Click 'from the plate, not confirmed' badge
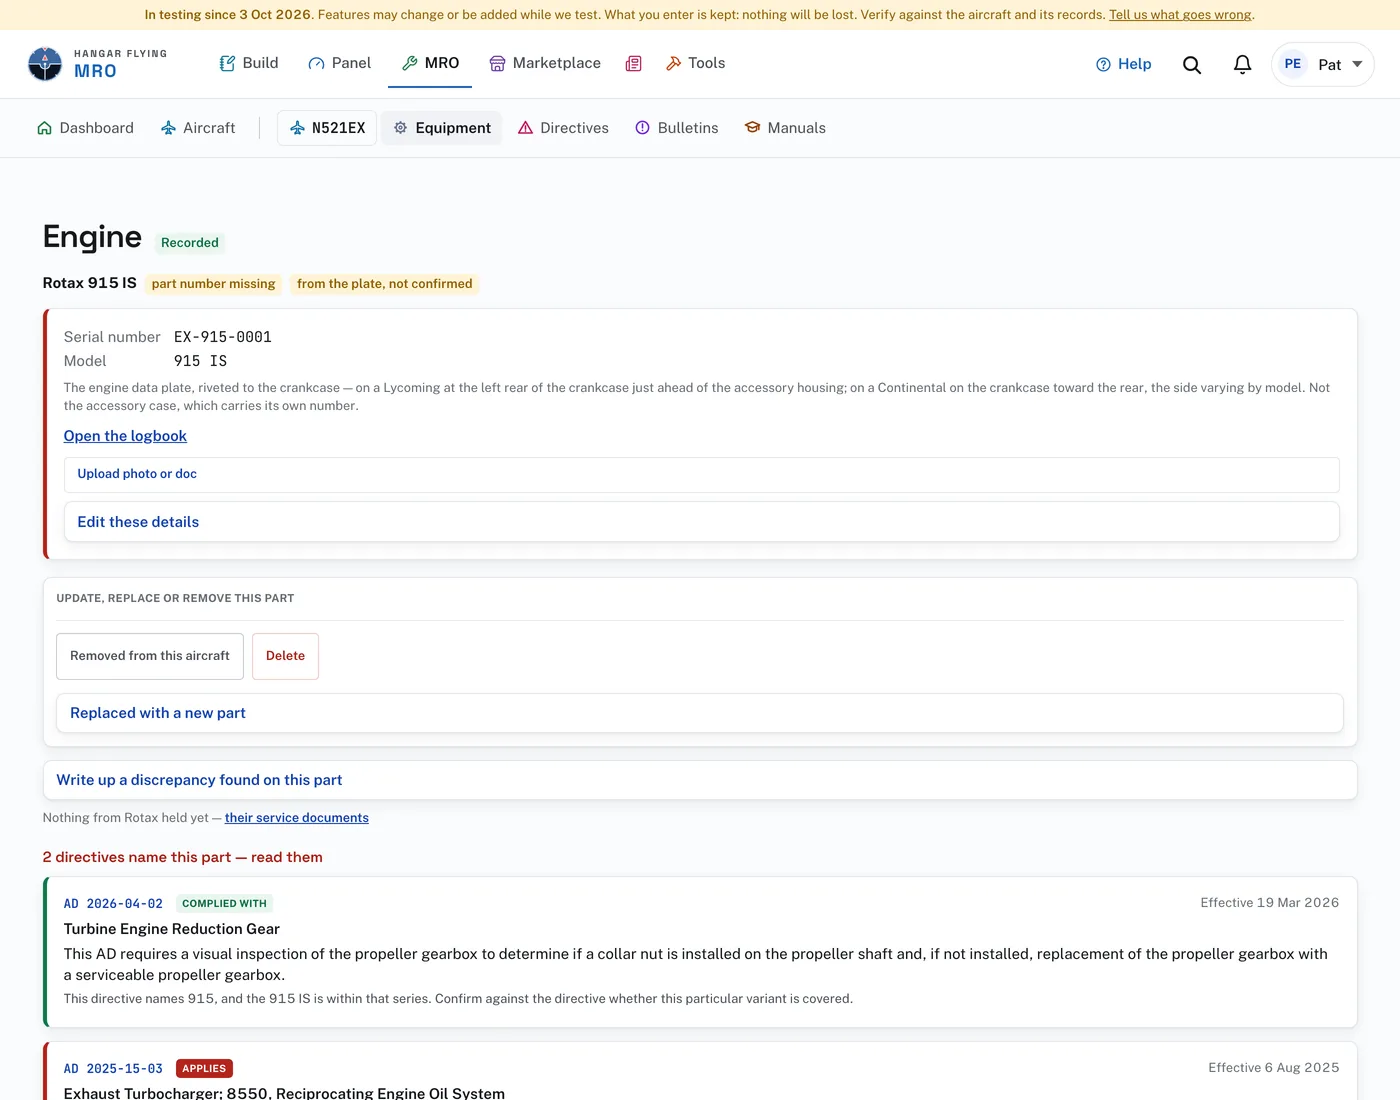Screen dimensions: 1400x1100 coord(385,284)
